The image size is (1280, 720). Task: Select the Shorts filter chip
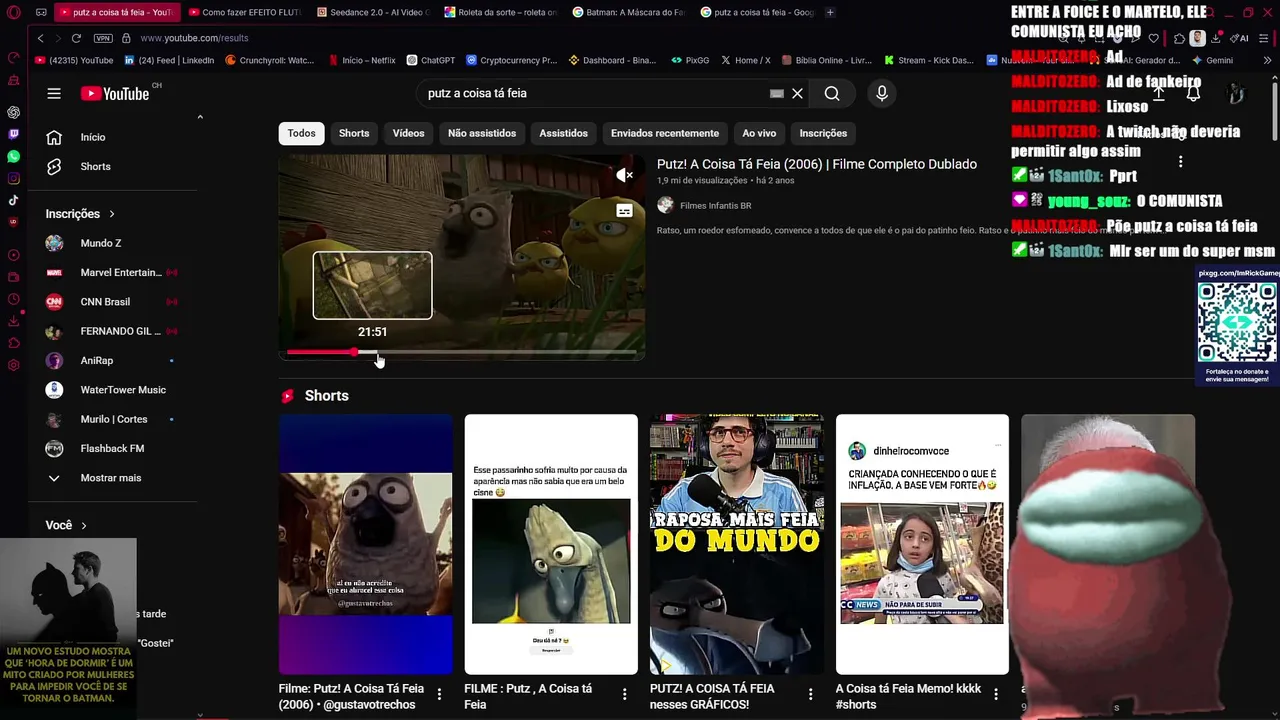pyautogui.click(x=354, y=133)
